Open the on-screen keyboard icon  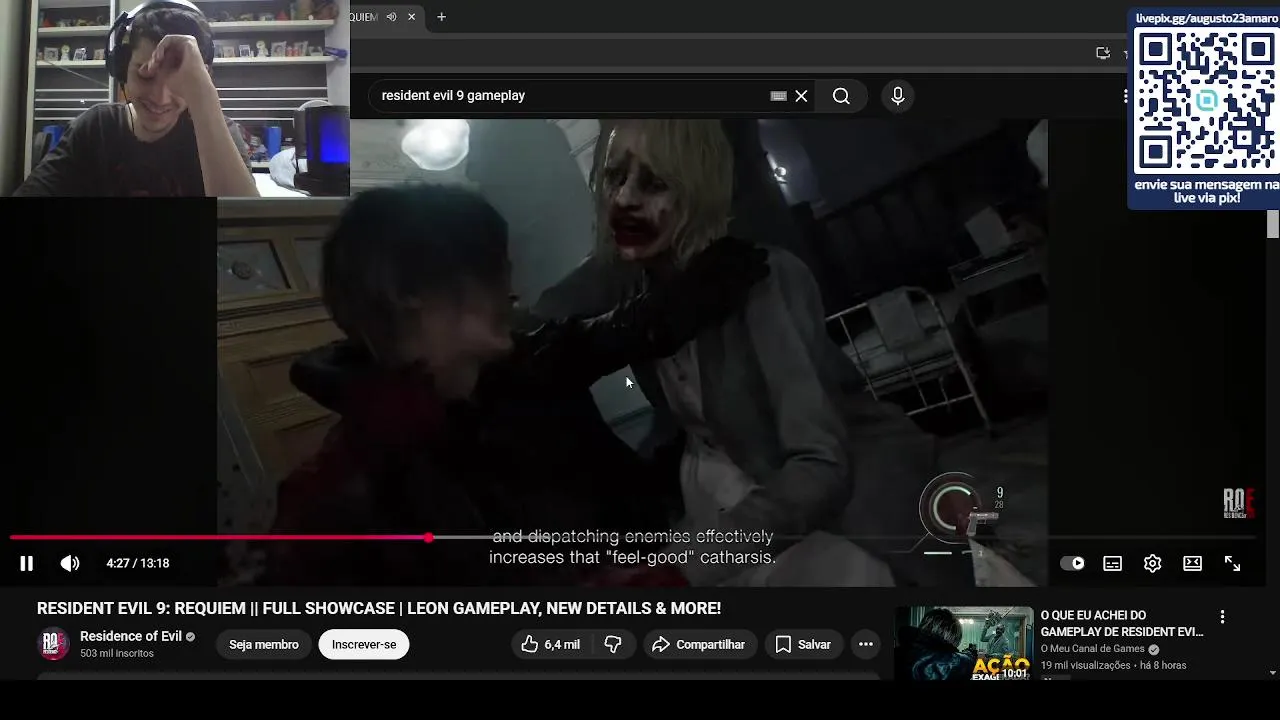point(779,96)
